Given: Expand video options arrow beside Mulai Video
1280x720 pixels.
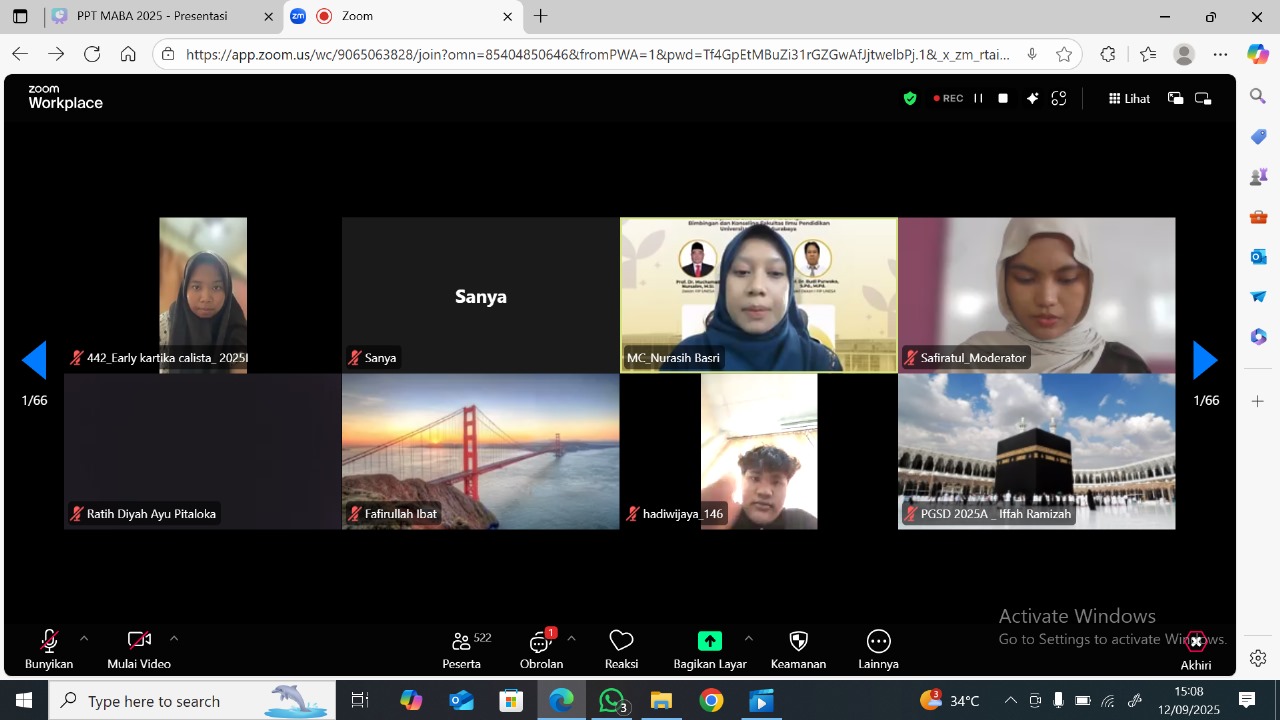Looking at the screenshot, I should click(x=174, y=638).
